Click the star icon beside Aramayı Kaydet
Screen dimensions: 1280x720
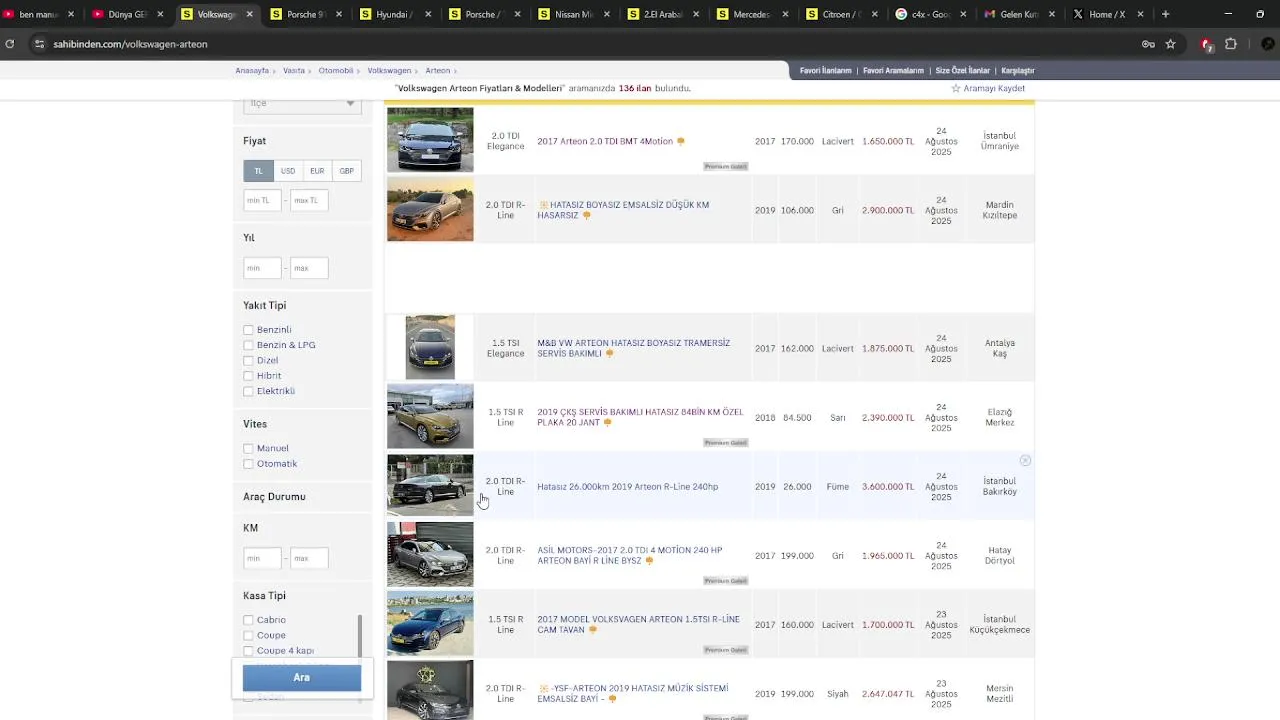pyautogui.click(x=956, y=88)
